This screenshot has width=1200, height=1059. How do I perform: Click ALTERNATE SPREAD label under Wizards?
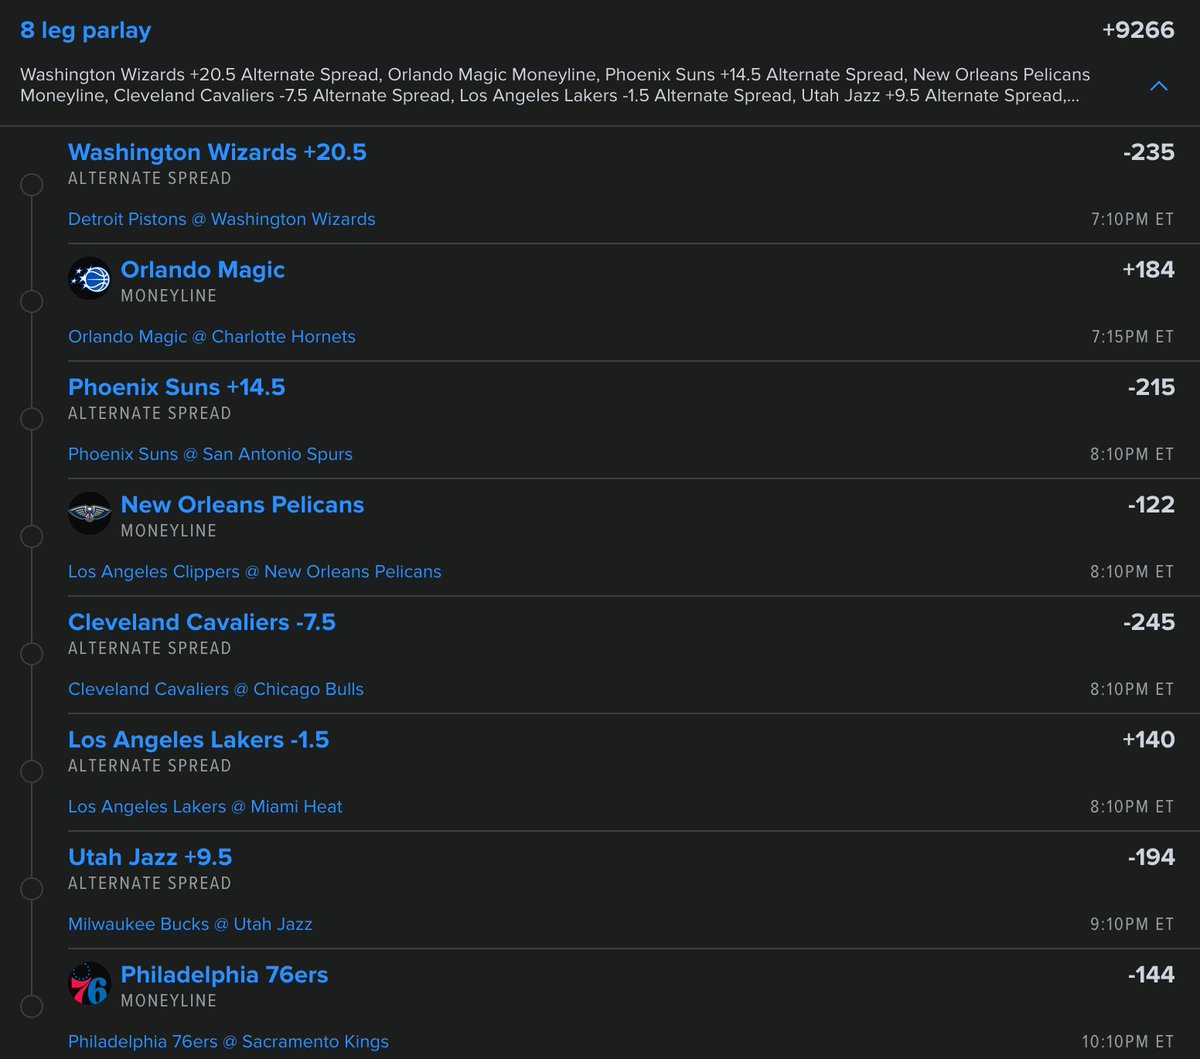pyautogui.click(x=150, y=179)
